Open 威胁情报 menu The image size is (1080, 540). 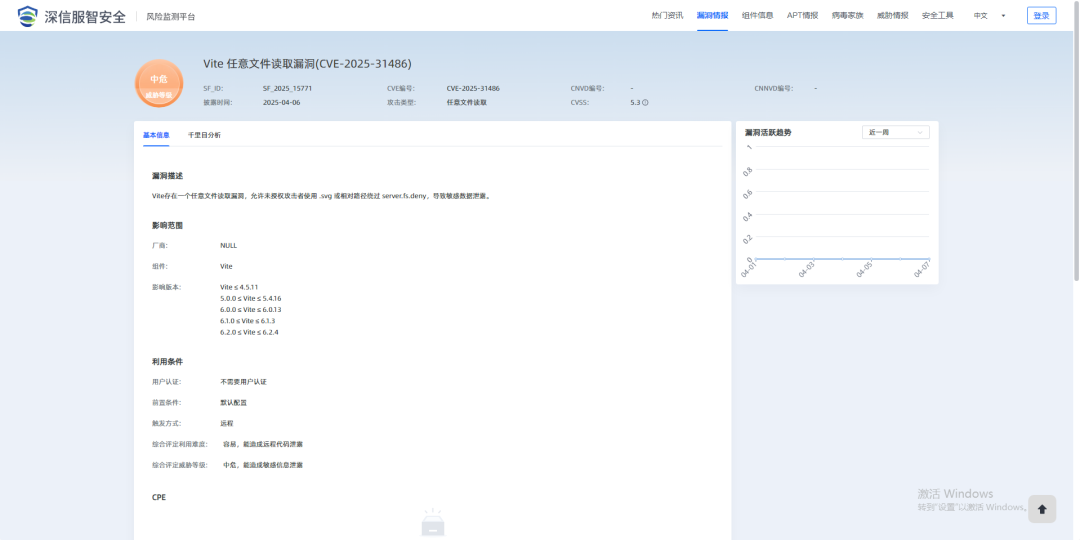893,15
